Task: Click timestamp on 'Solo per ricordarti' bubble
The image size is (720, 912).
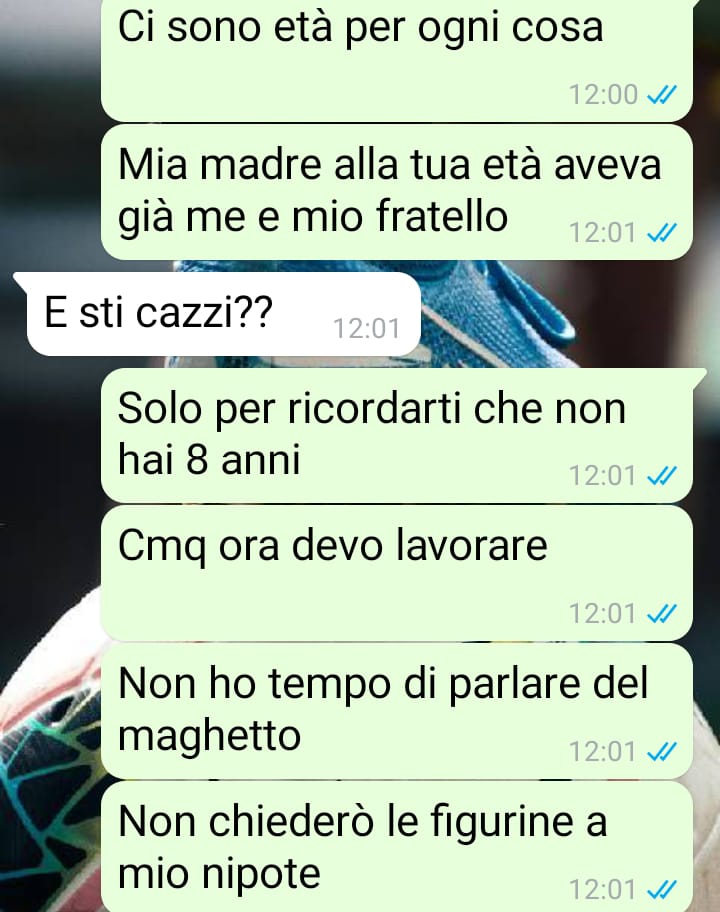Action: coord(603,476)
